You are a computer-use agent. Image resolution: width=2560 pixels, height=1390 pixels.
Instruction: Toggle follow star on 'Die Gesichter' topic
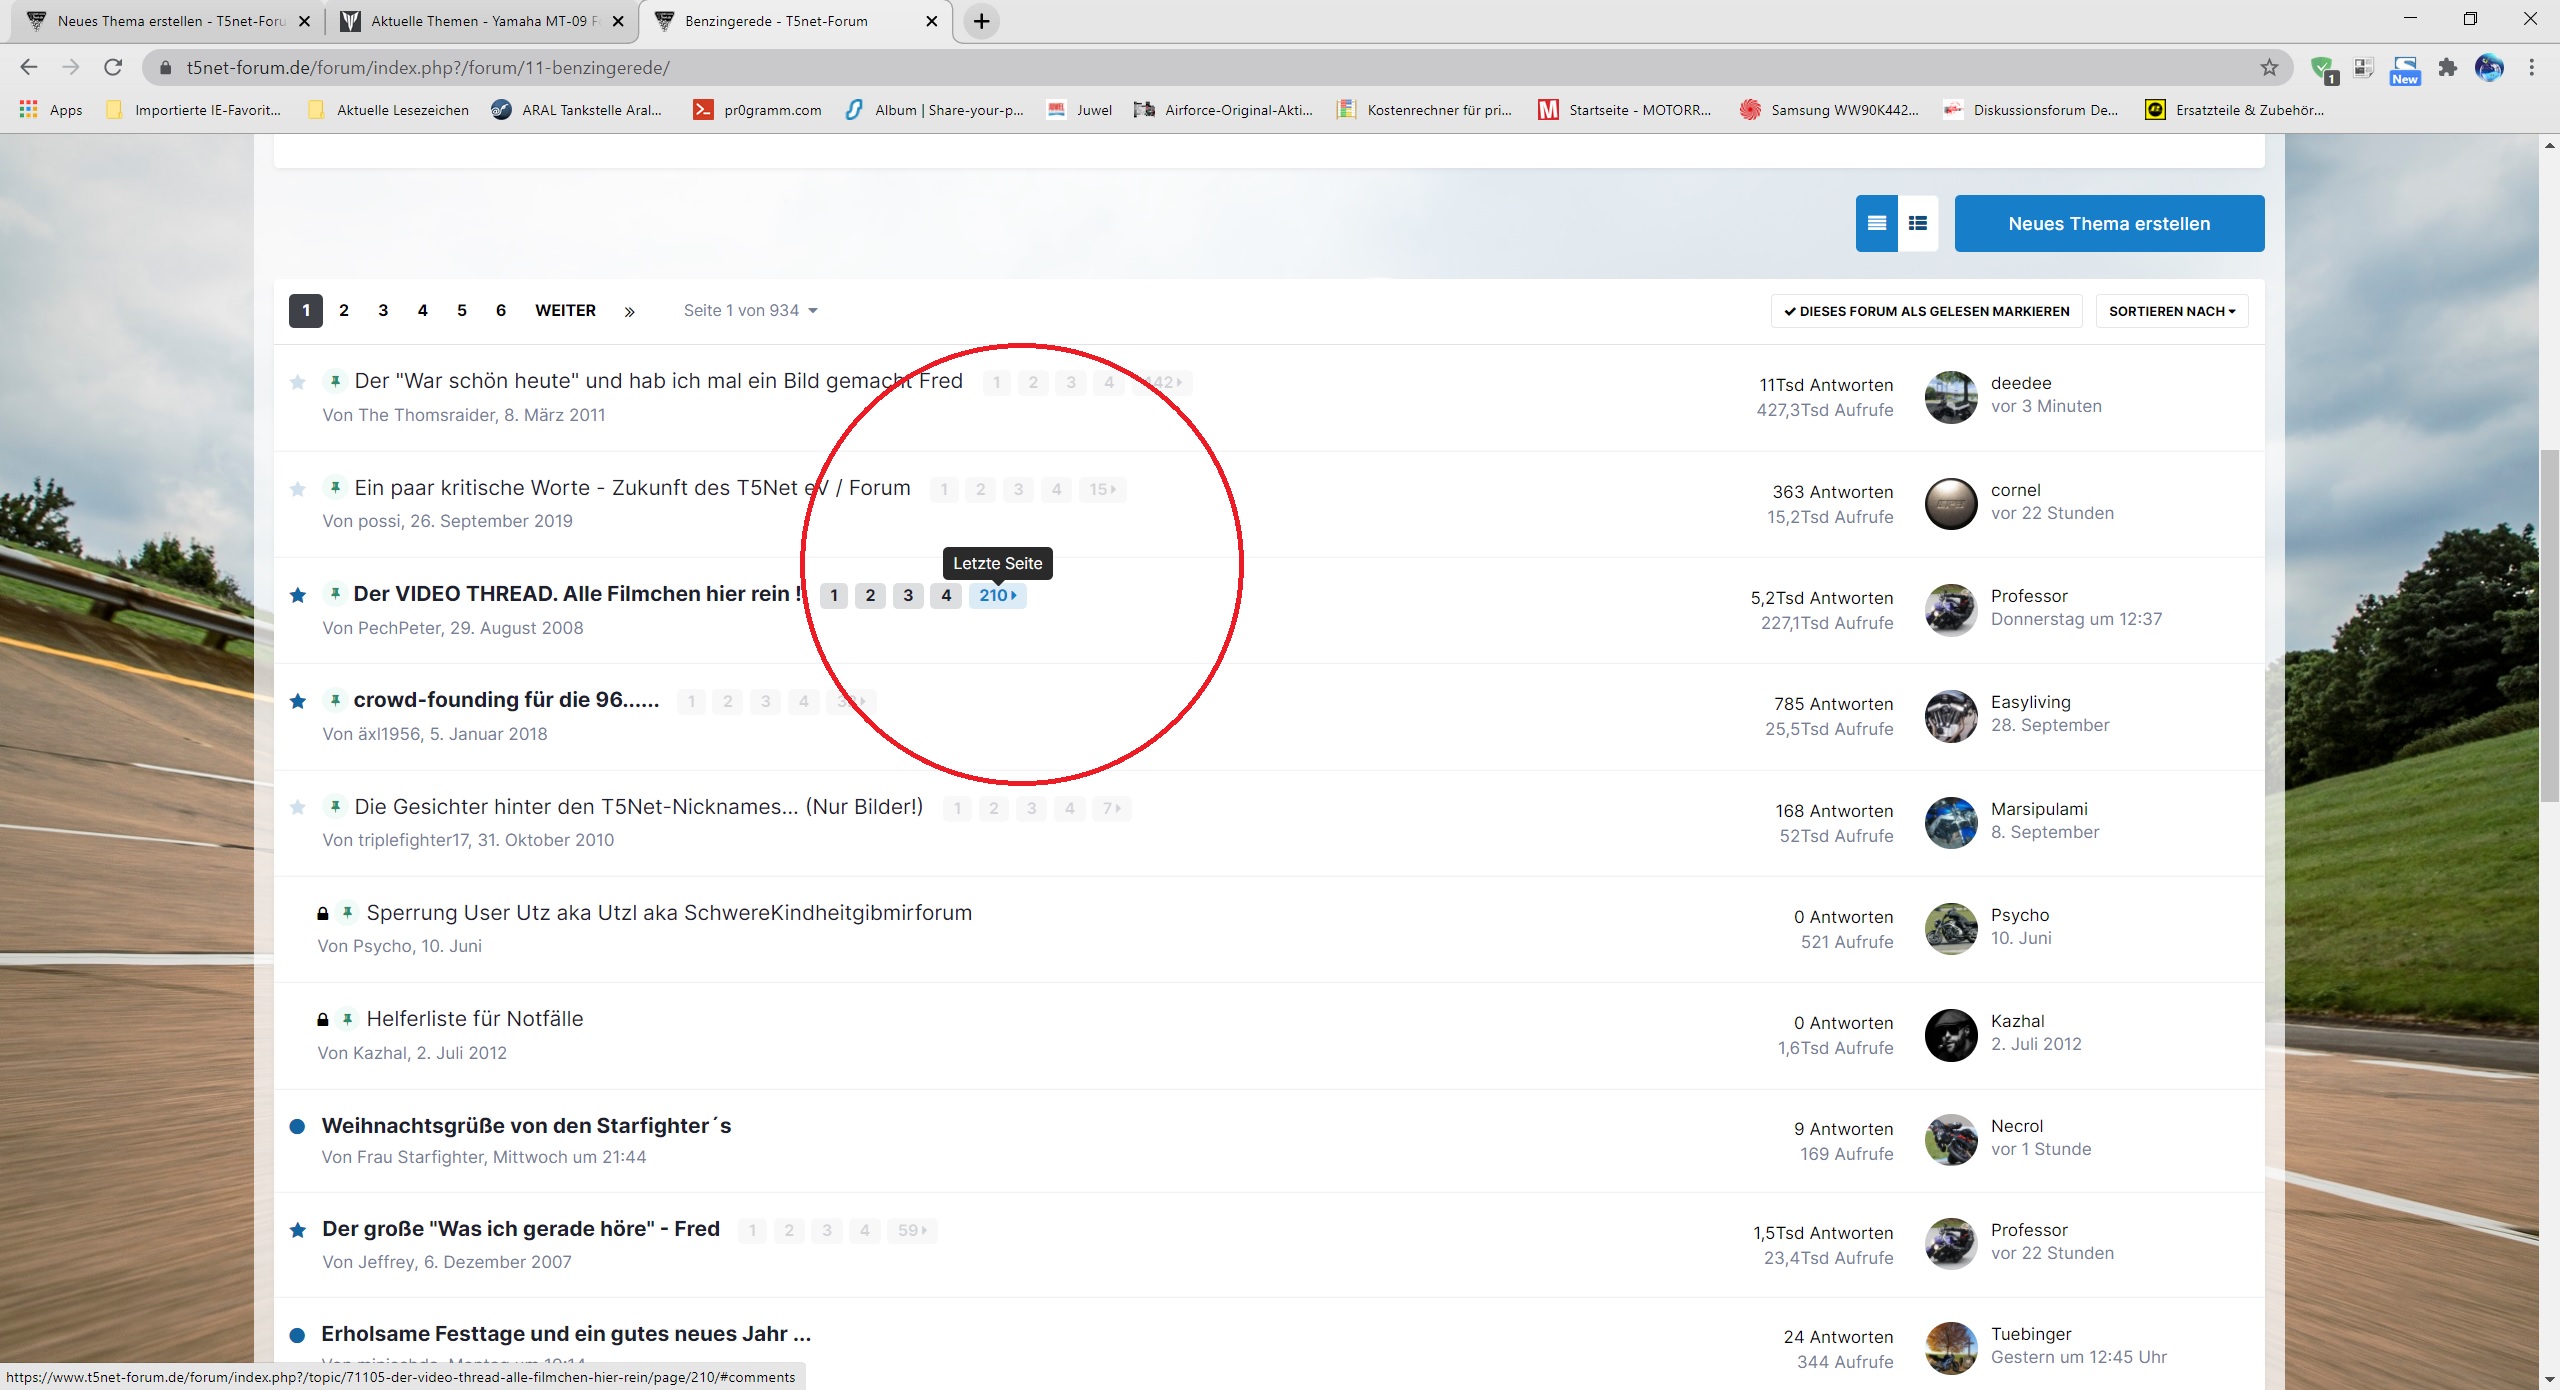pos(298,807)
